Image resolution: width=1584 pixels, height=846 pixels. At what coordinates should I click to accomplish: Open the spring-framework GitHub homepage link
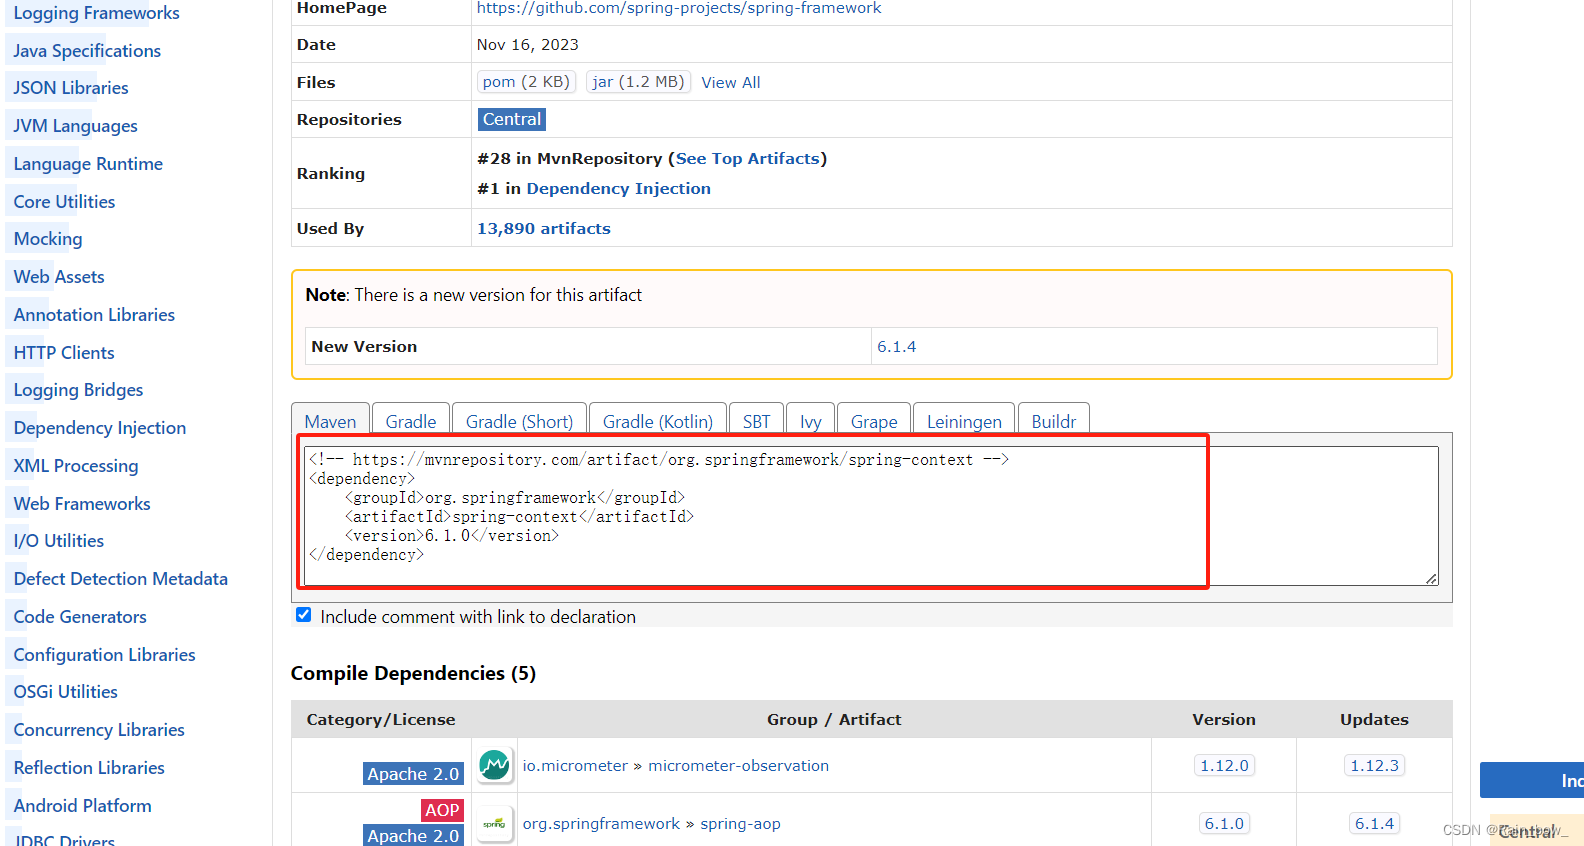tap(679, 8)
